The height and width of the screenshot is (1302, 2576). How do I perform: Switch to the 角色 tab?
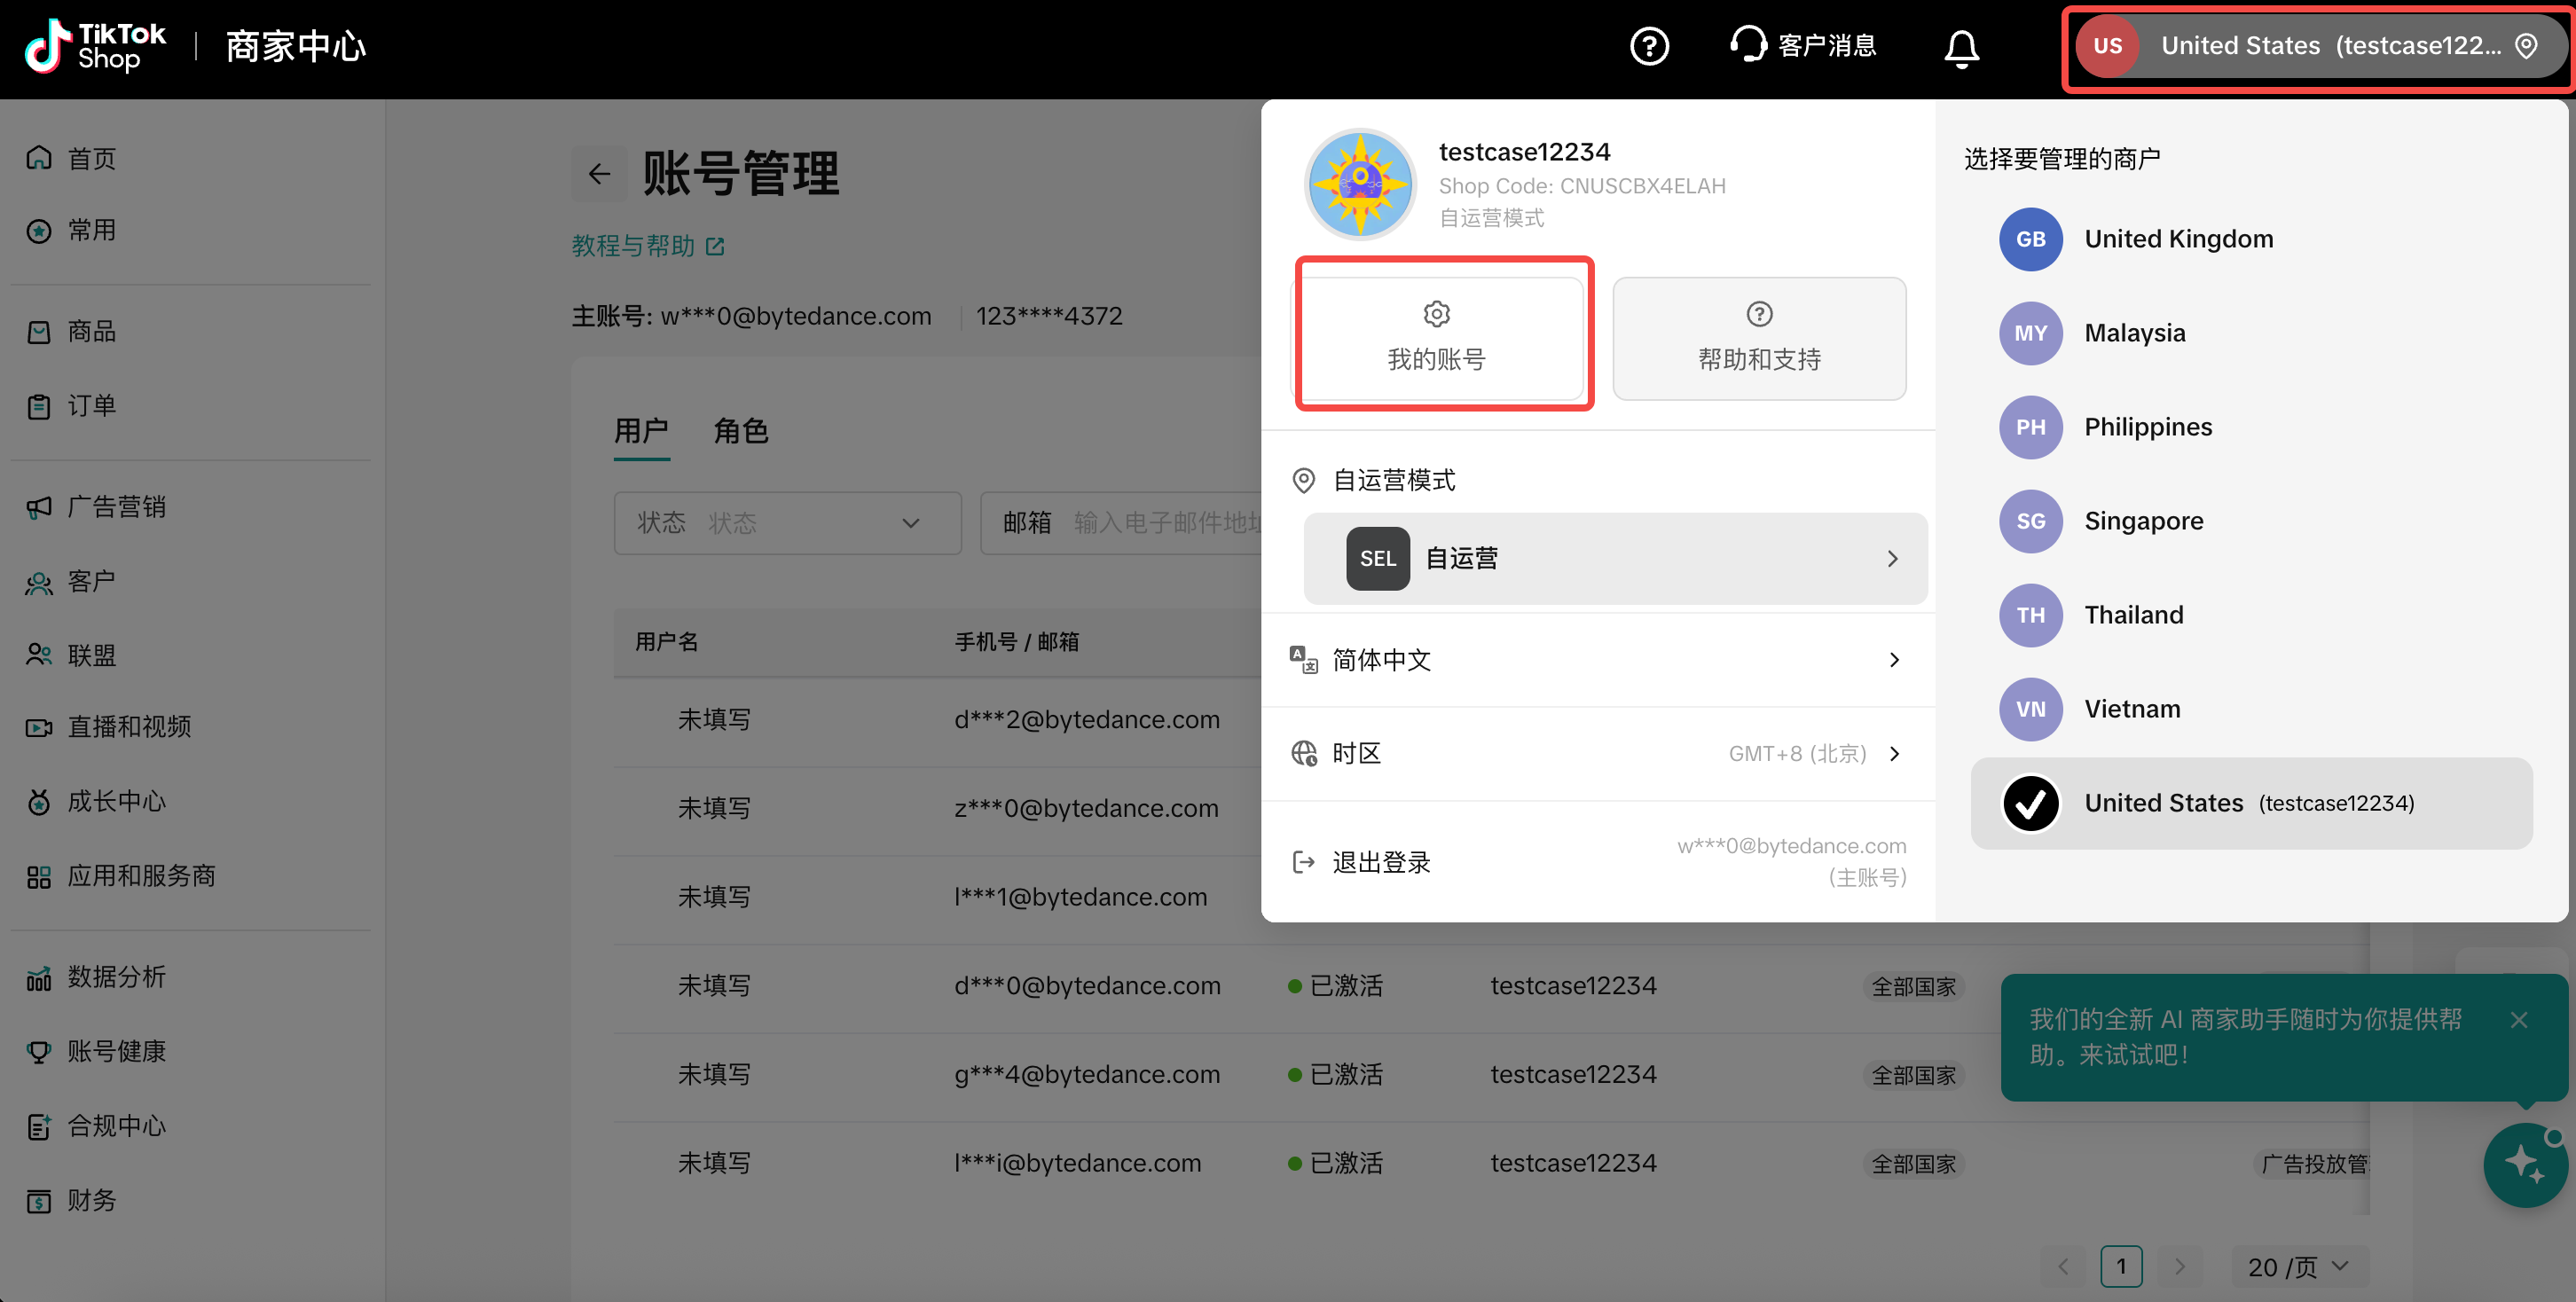[x=740, y=431]
